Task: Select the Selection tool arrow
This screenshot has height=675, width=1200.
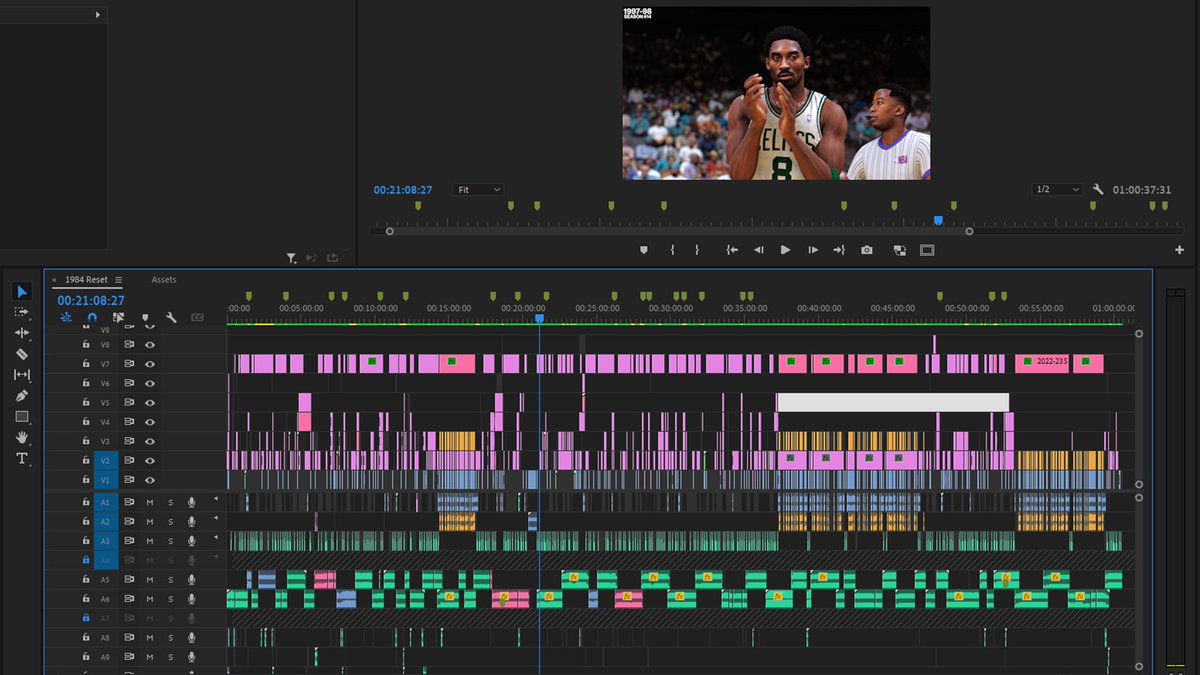Action: [22, 291]
